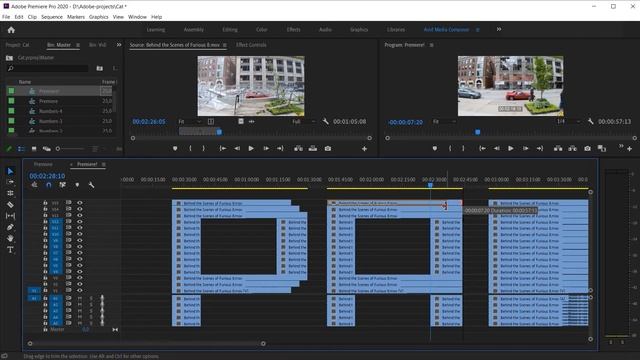Show hidden Project panel tabs chevron
This screenshot has height=360, width=640.
pyautogui.click(x=119, y=45)
